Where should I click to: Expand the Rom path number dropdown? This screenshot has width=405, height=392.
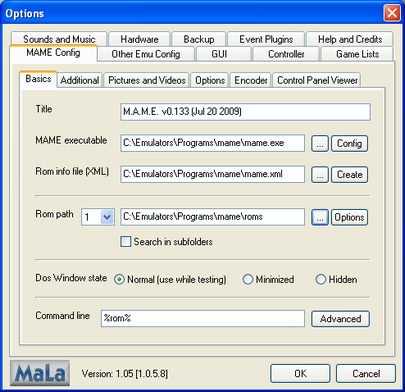(x=107, y=217)
